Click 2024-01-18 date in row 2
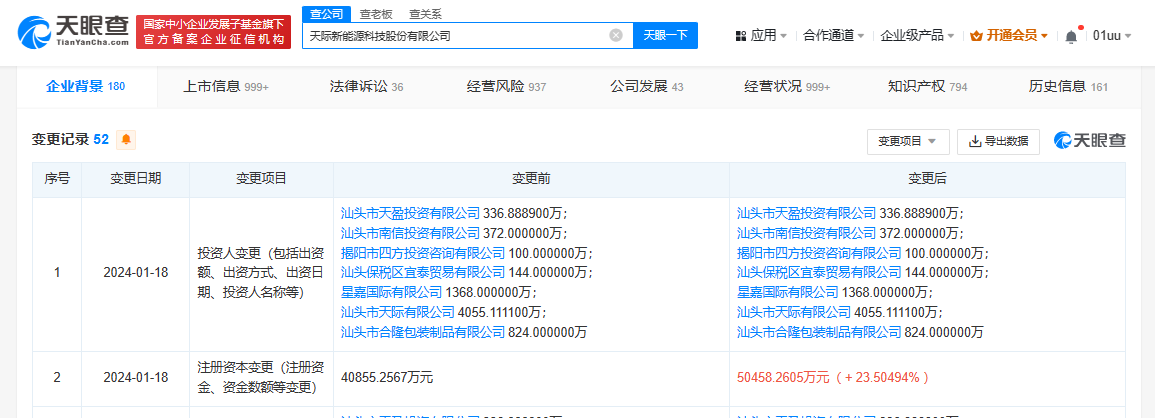The width and height of the screenshot is (1155, 418). coord(136,378)
